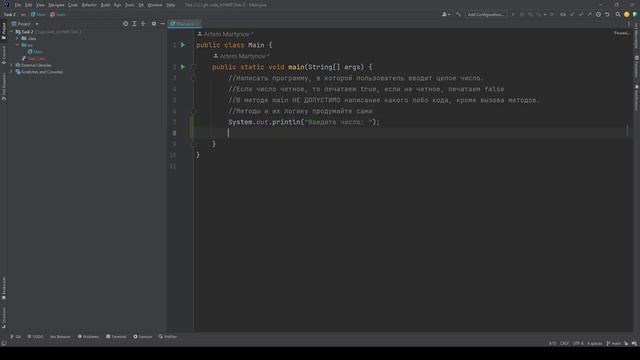Hide the Project panel via minus icon

click(x=162, y=24)
